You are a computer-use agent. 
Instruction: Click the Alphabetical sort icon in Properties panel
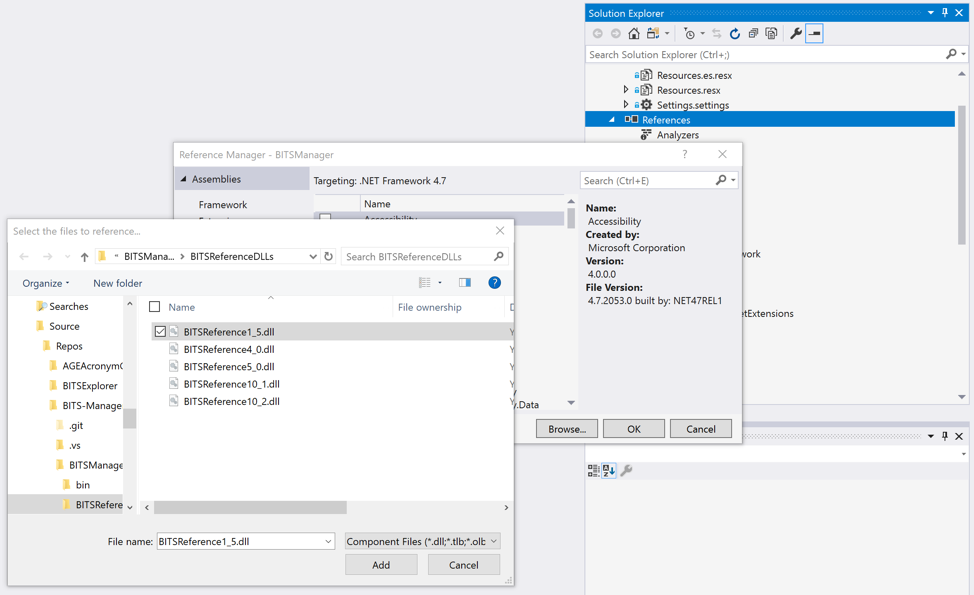tap(609, 470)
